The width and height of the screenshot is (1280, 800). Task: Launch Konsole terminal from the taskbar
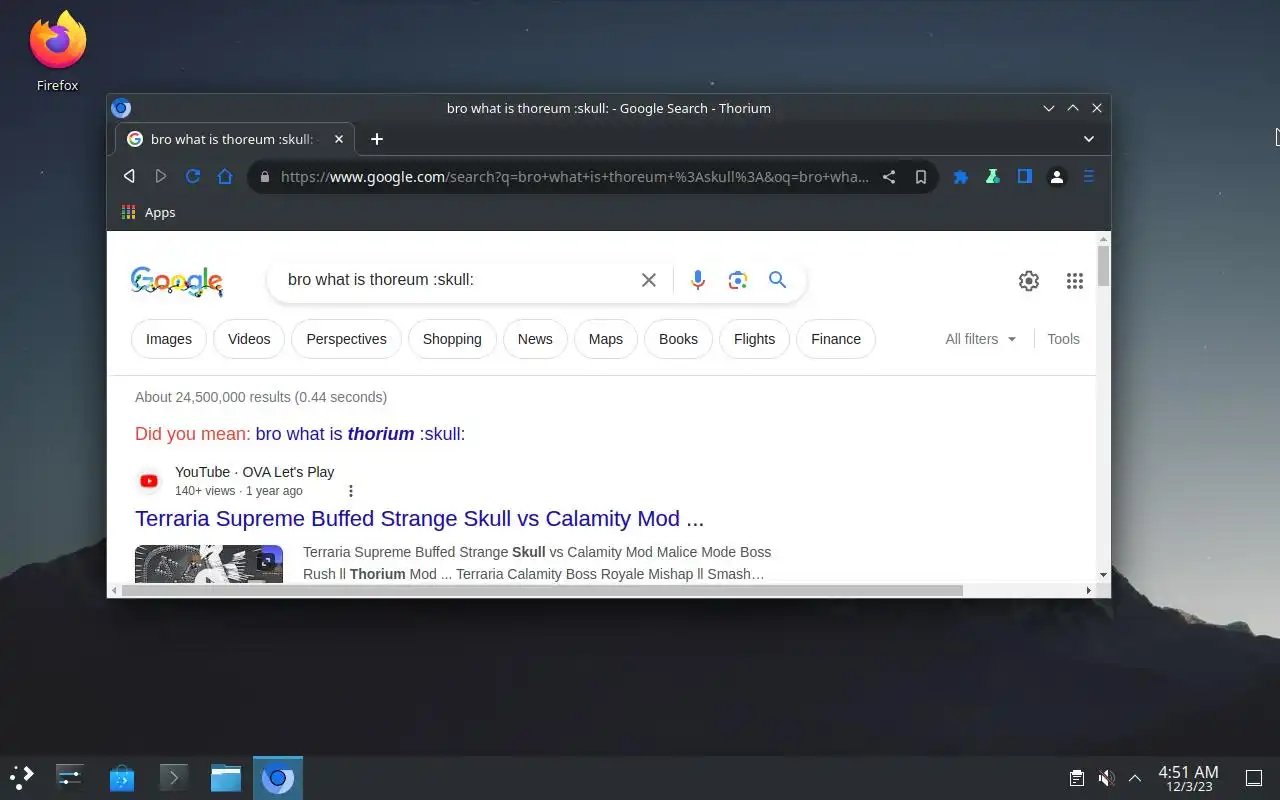(174, 777)
